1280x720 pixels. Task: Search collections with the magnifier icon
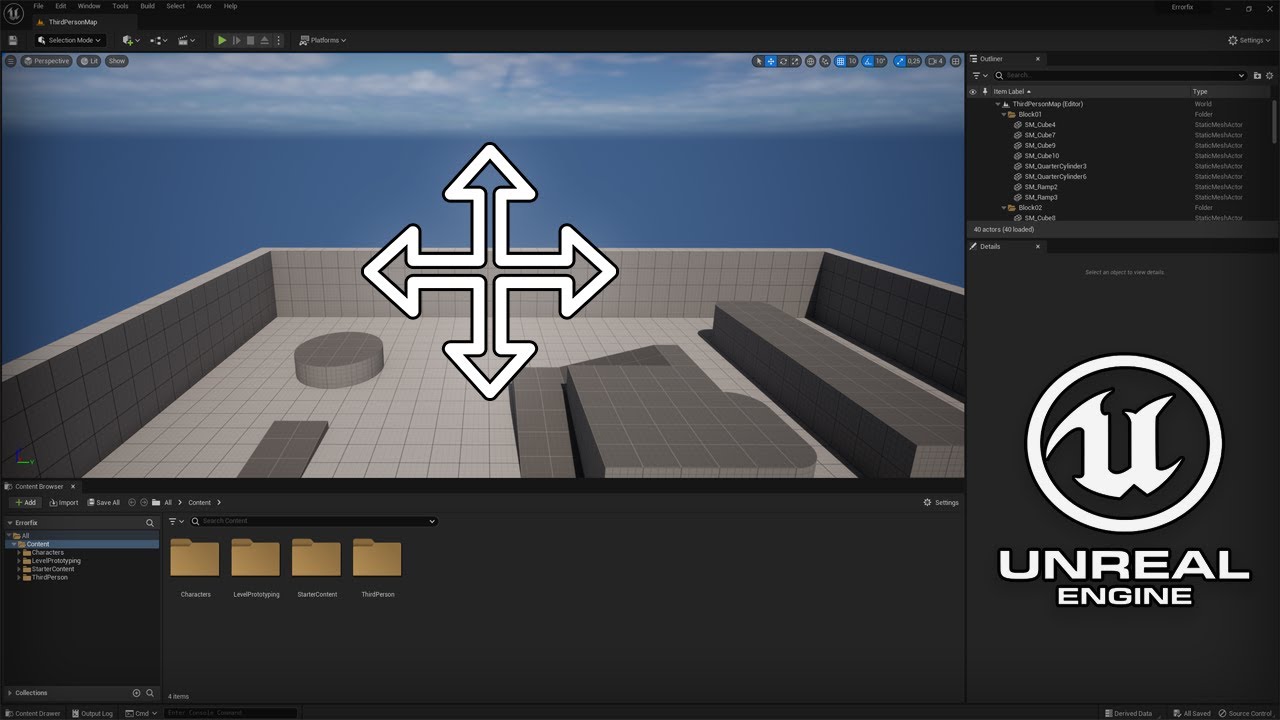tap(150, 692)
